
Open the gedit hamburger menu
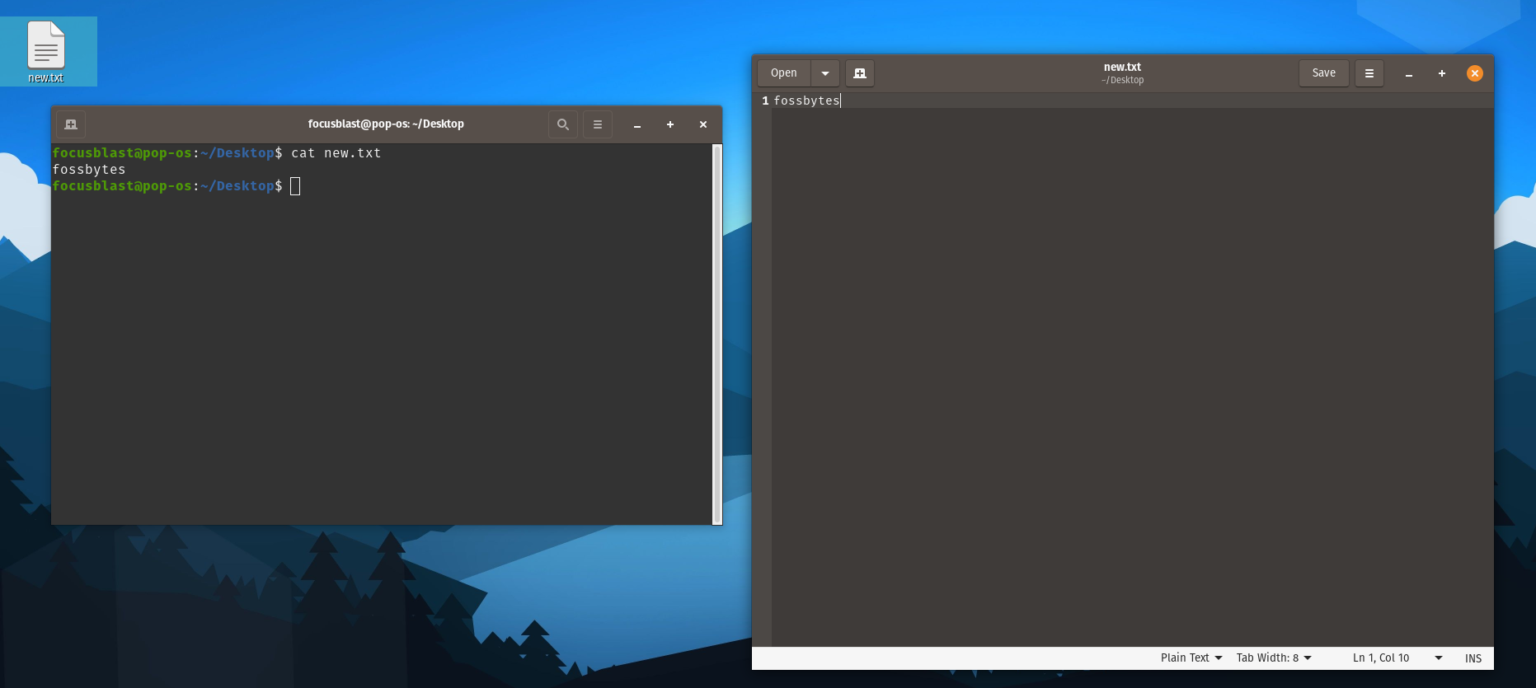pyautogui.click(x=1368, y=72)
